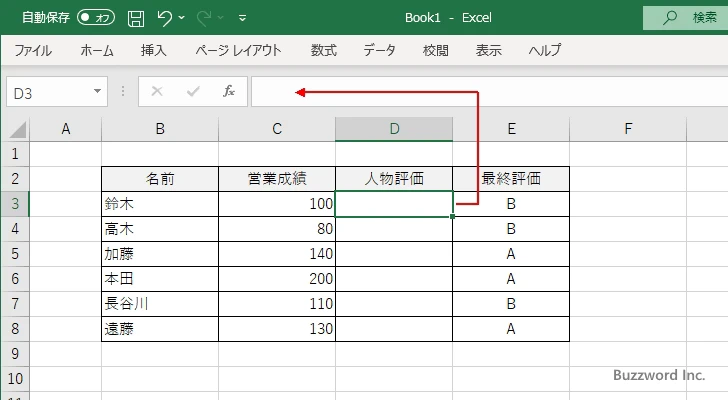The image size is (728, 400).
Task: Click the 最終評価 header cell
Action: 511,179
